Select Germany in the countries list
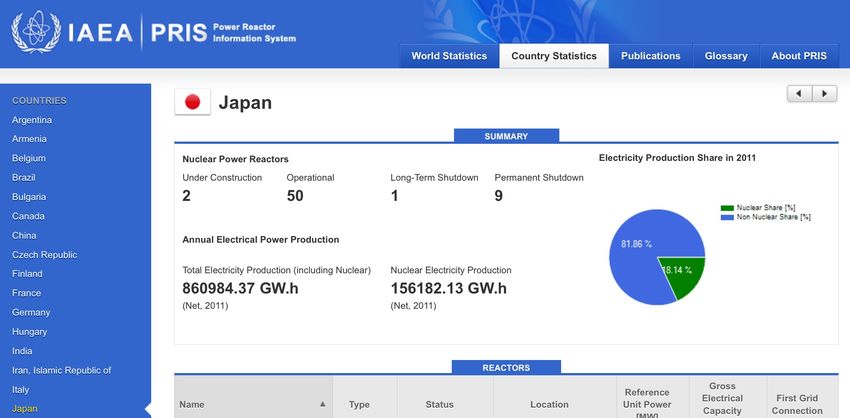Image resolution: width=850 pixels, height=418 pixels. (x=31, y=312)
